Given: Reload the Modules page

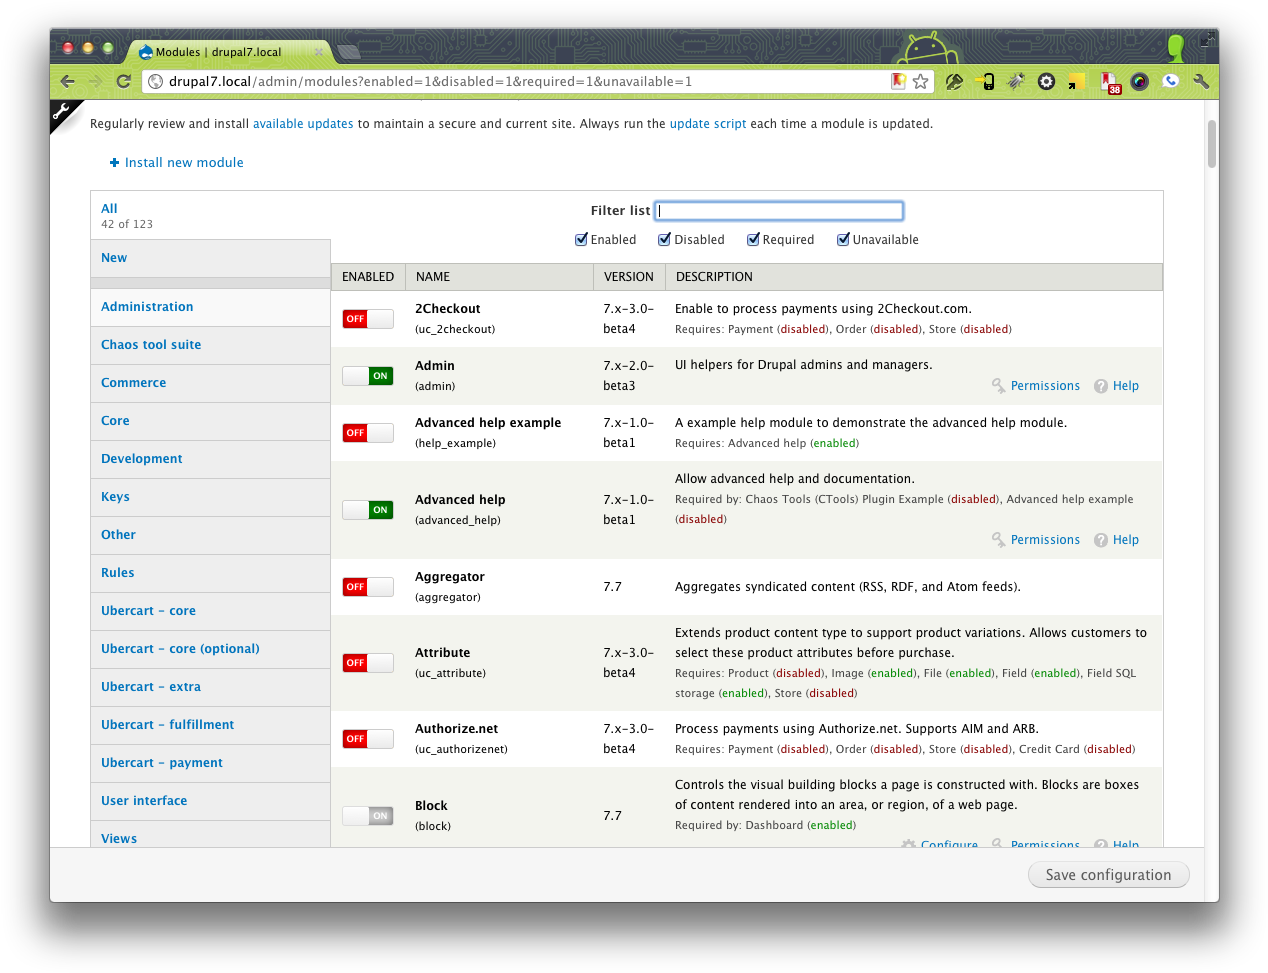Looking at the screenshot, I should point(123,82).
